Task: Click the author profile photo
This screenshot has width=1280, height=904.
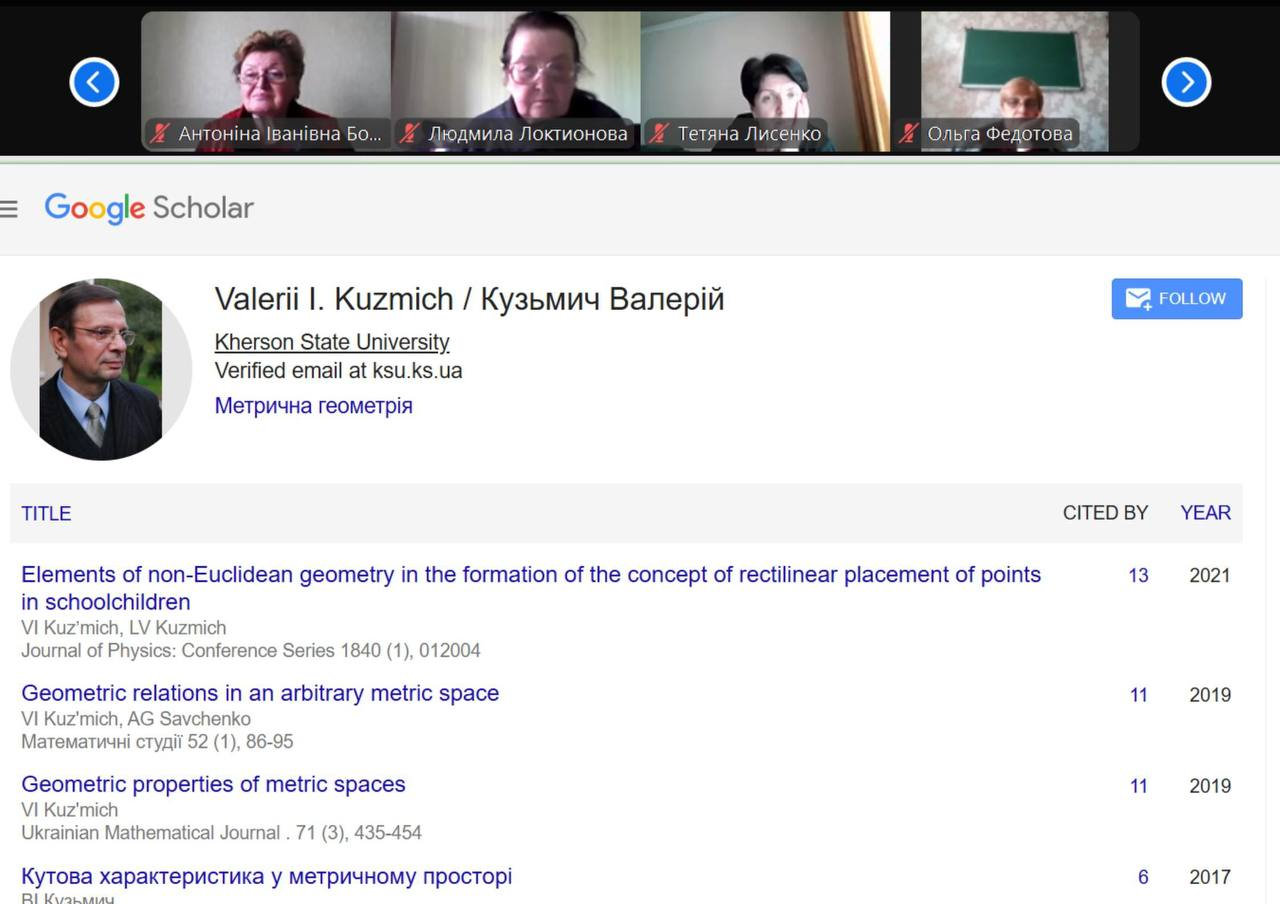Action: click(101, 369)
